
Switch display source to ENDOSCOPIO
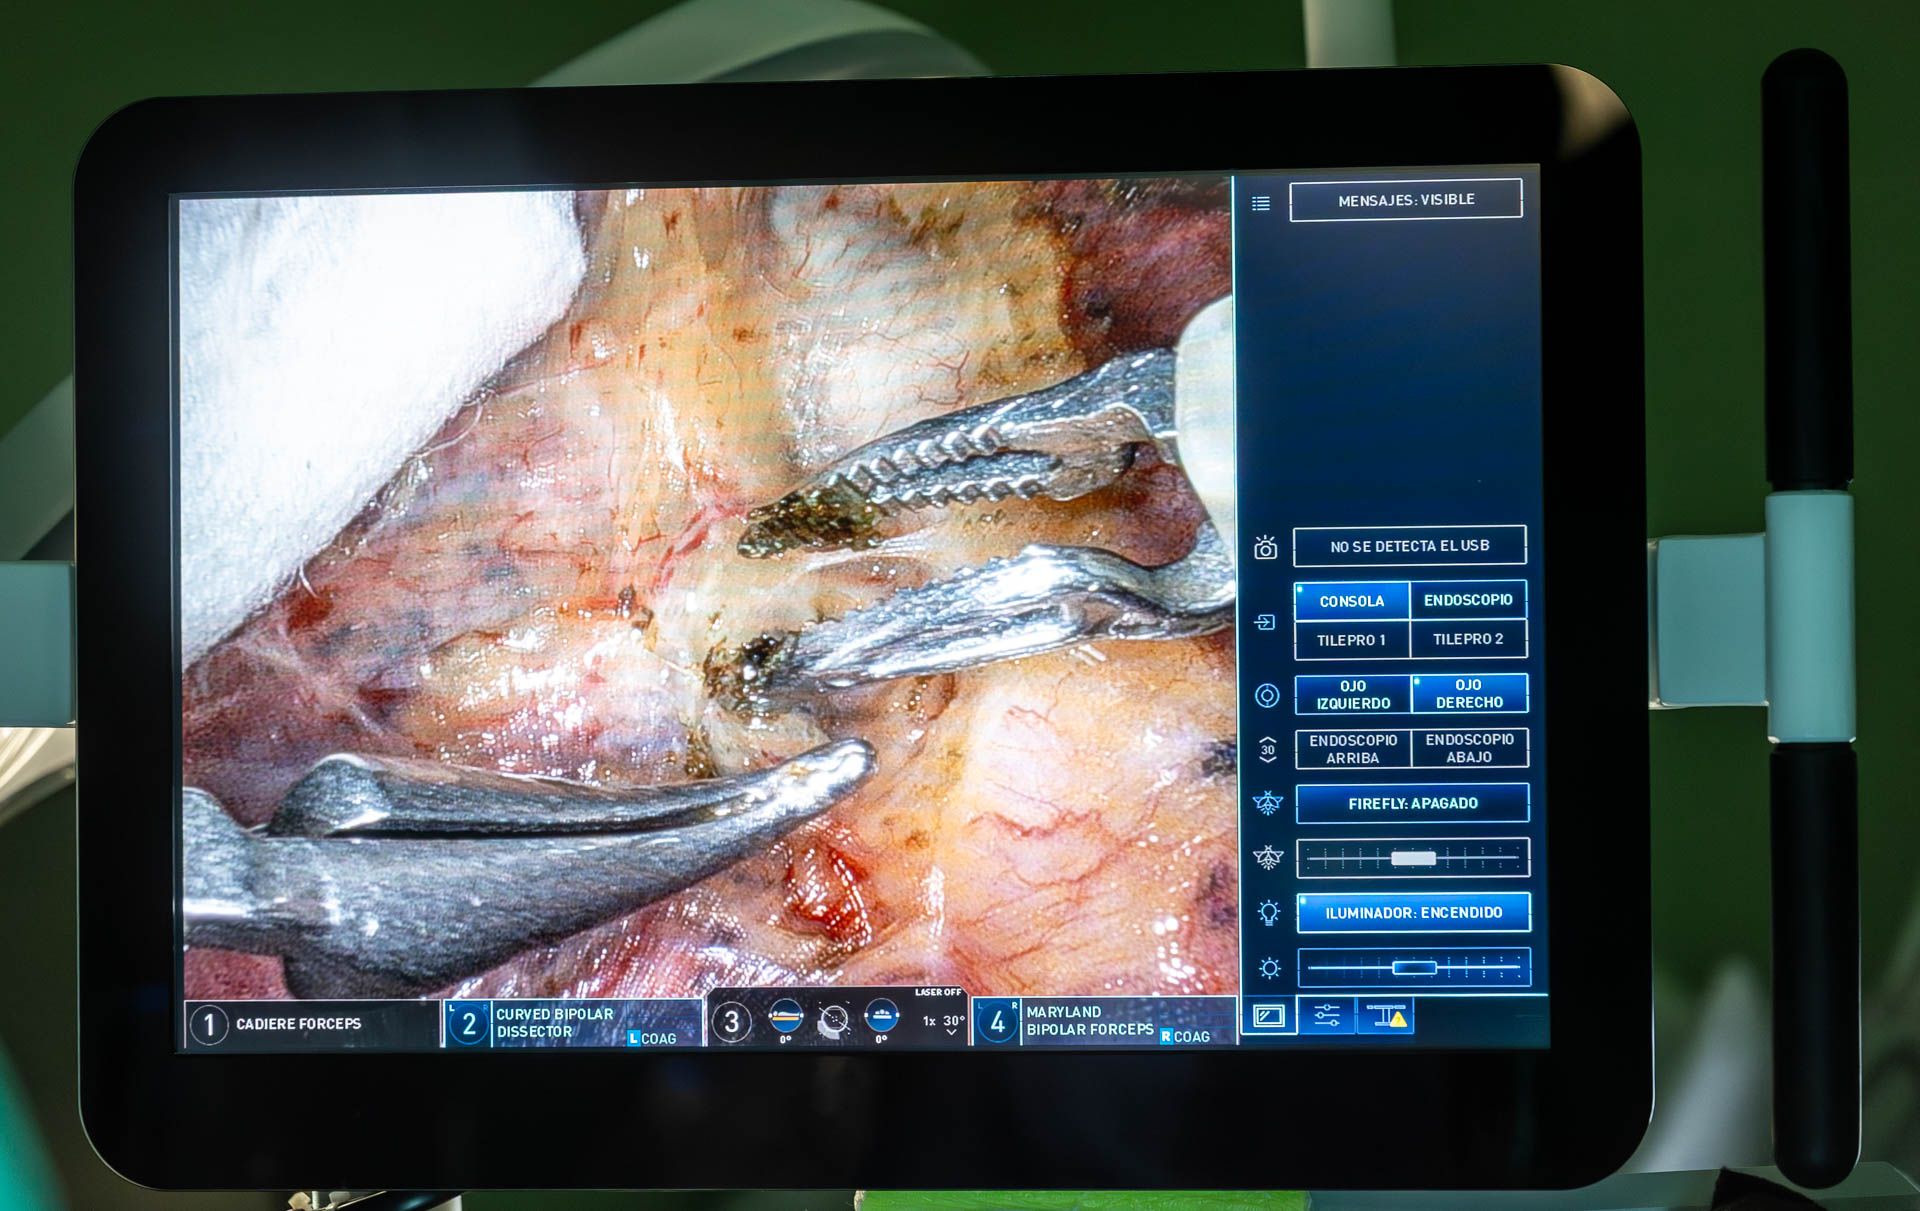point(1469,600)
